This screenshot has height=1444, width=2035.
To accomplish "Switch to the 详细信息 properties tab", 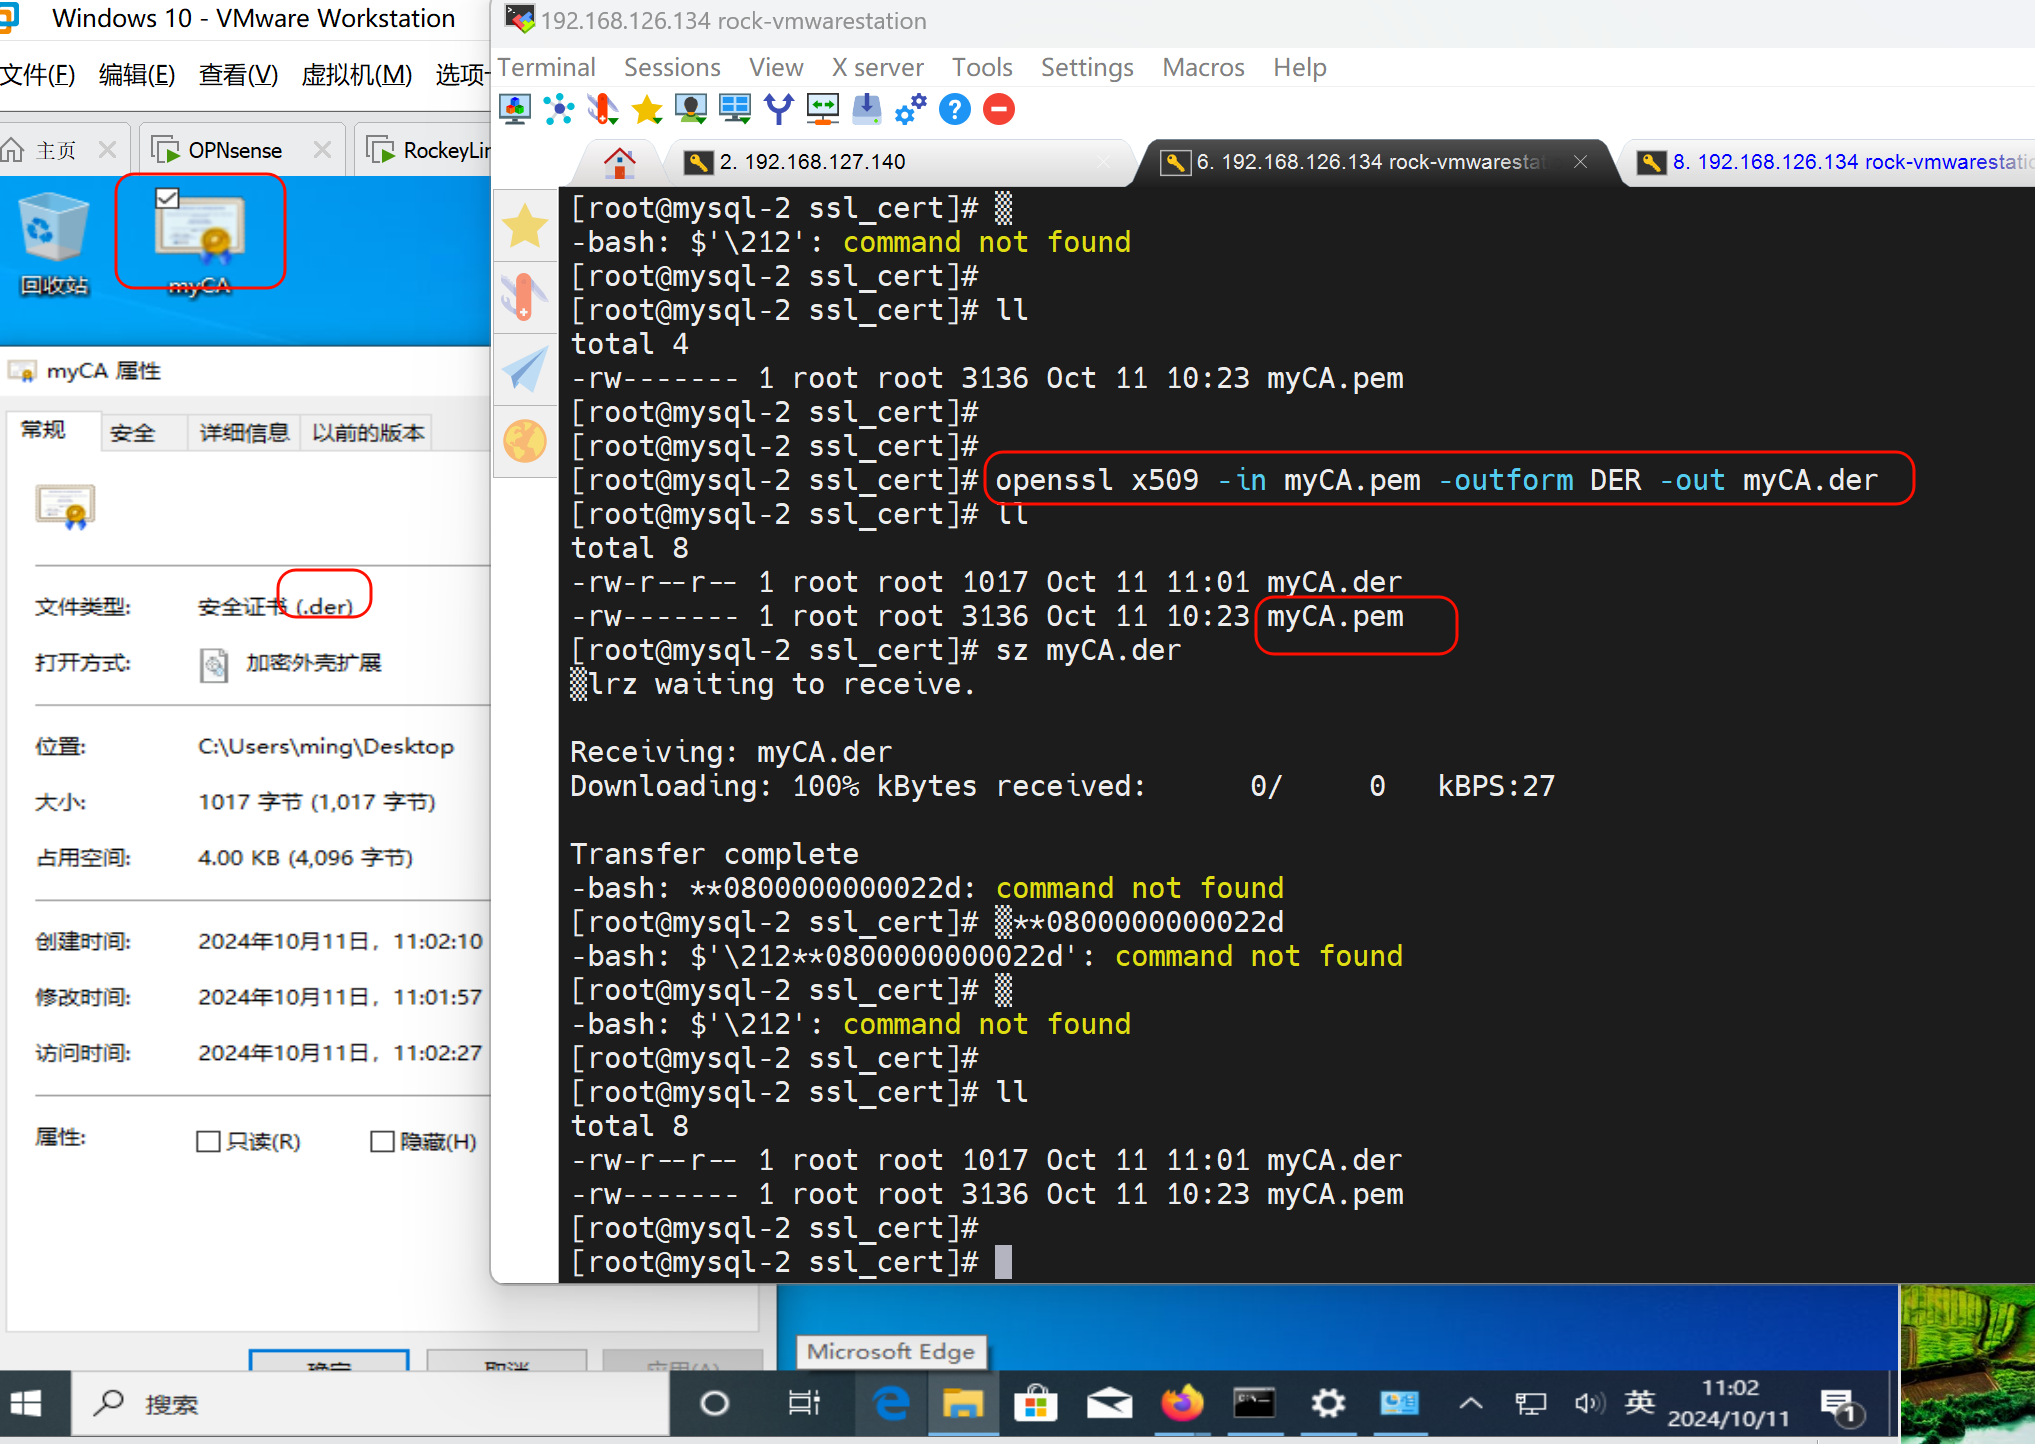I will tap(244, 432).
